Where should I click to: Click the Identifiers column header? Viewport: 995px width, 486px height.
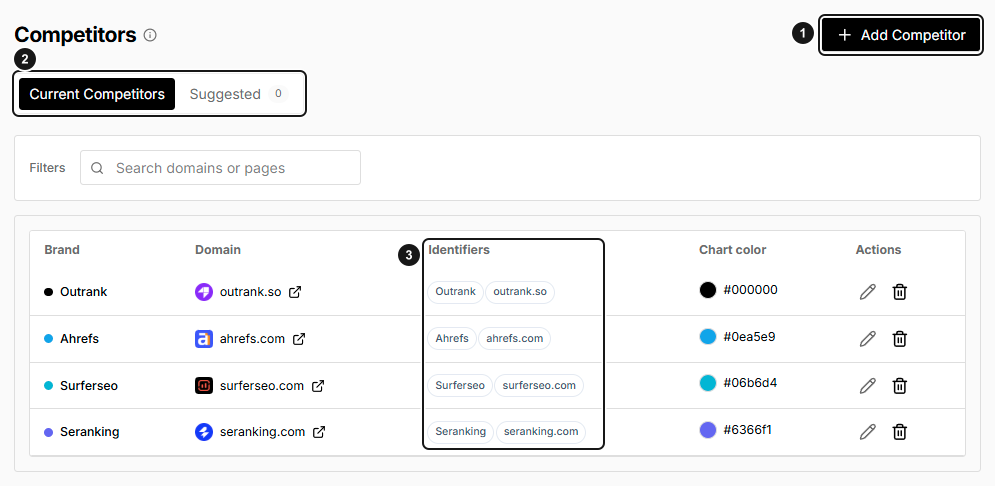point(459,249)
